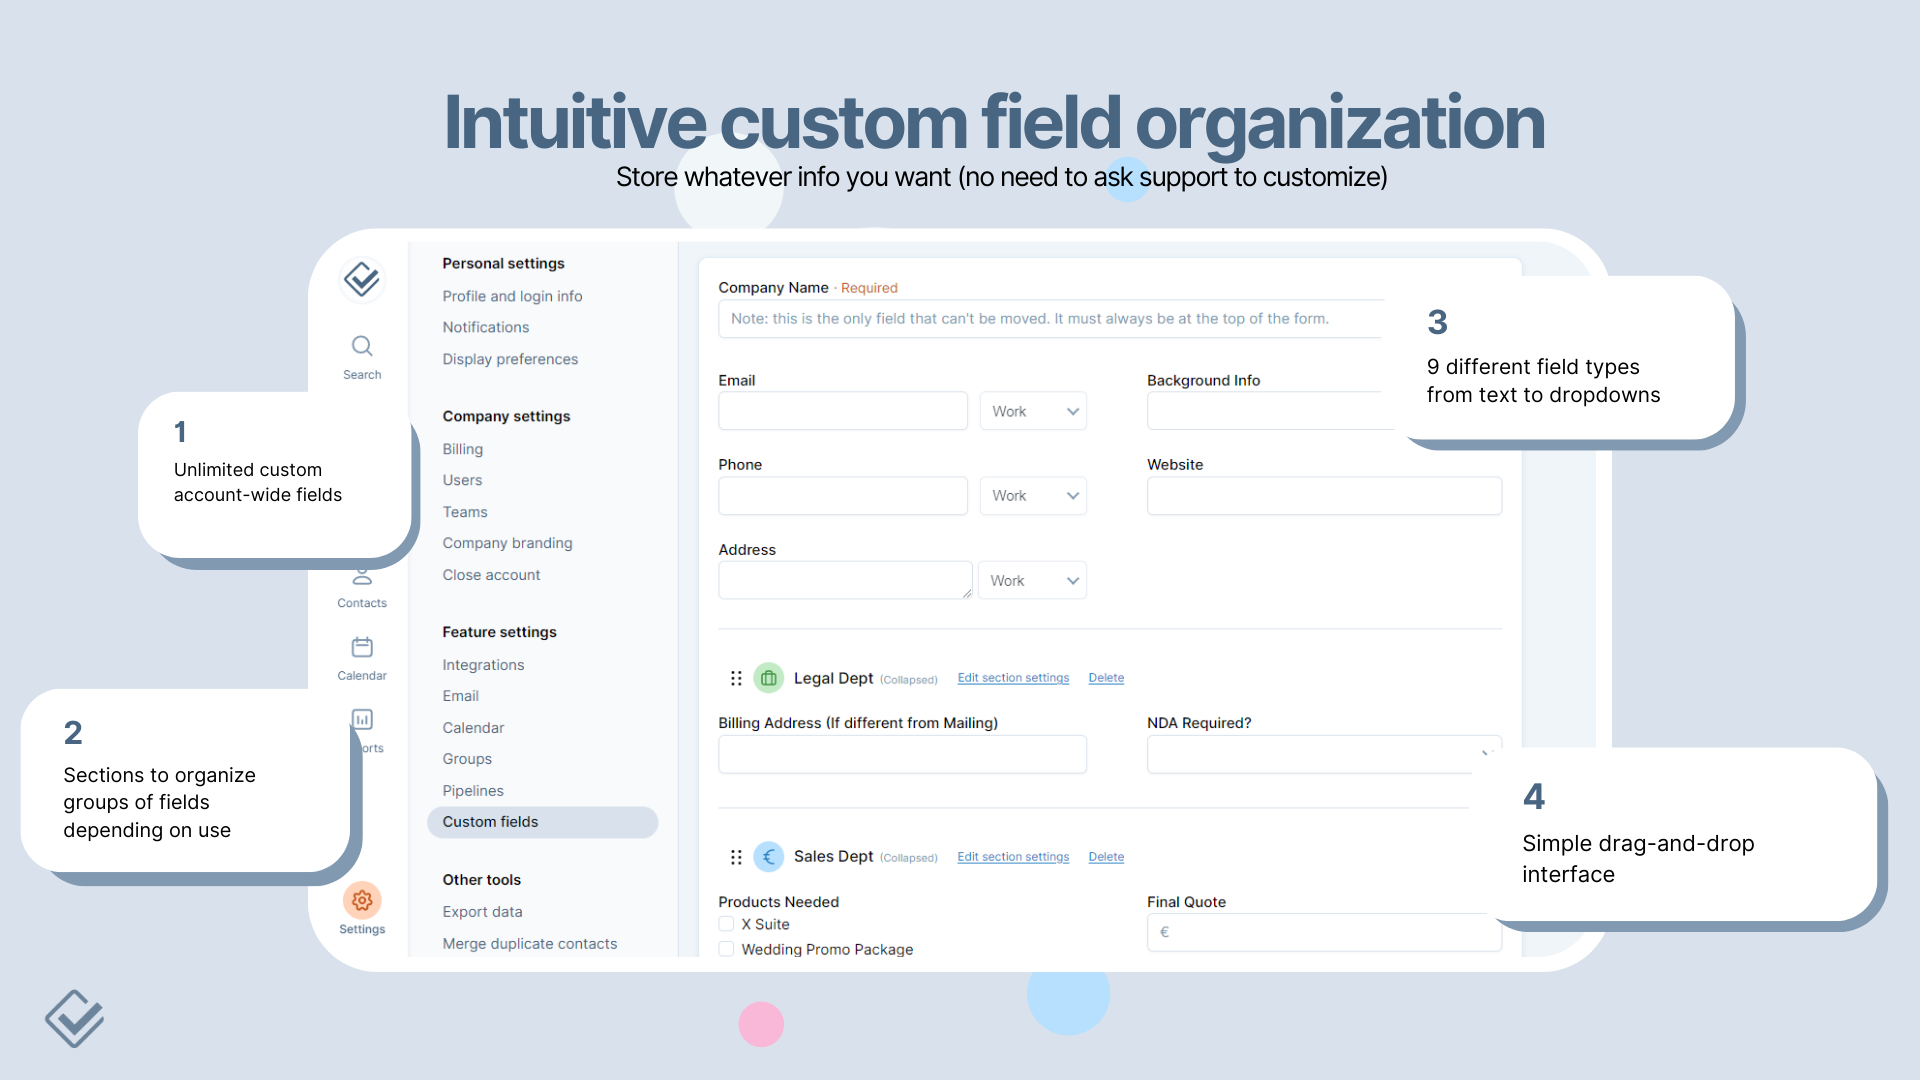Click the euro icon beside Sales Dept
The width and height of the screenshot is (1920, 1080).
[x=768, y=856]
